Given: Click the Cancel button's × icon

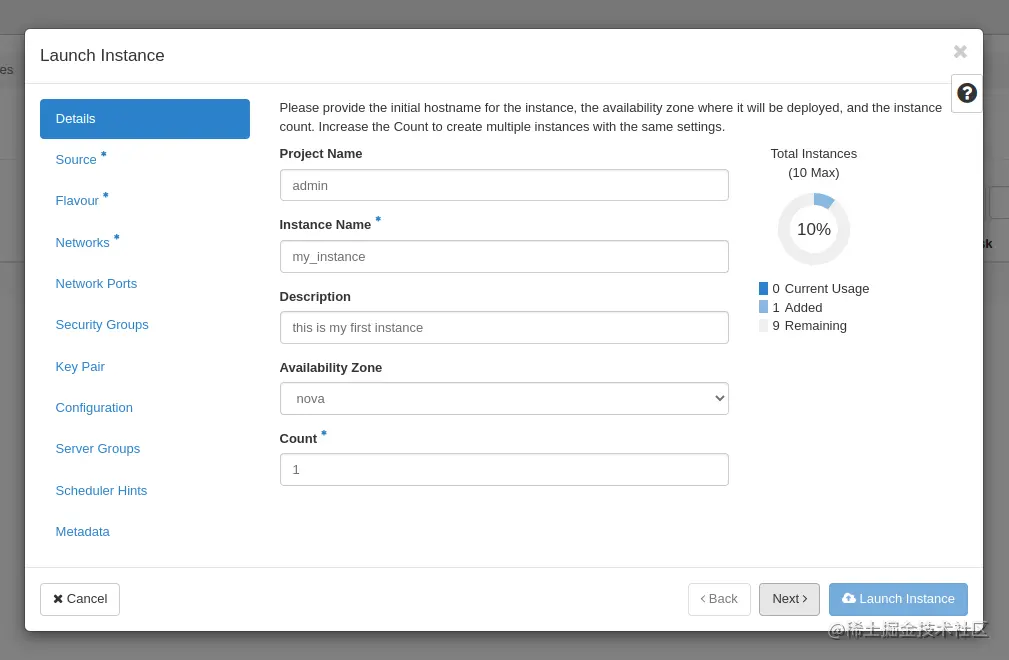Looking at the screenshot, I should click(58, 598).
